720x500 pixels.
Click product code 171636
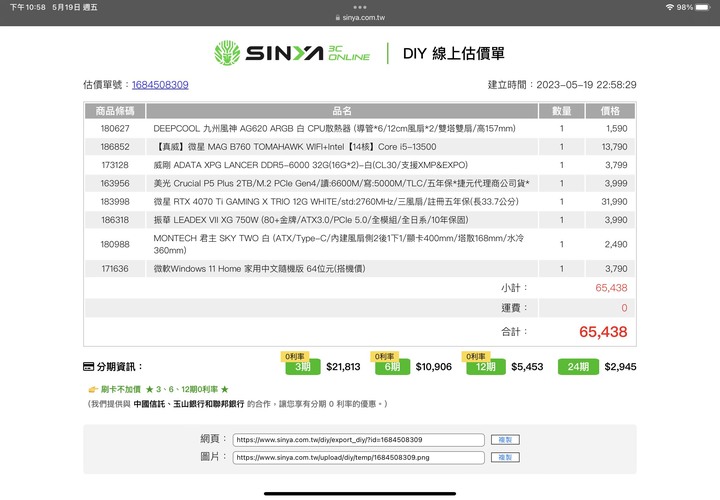pos(115,269)
